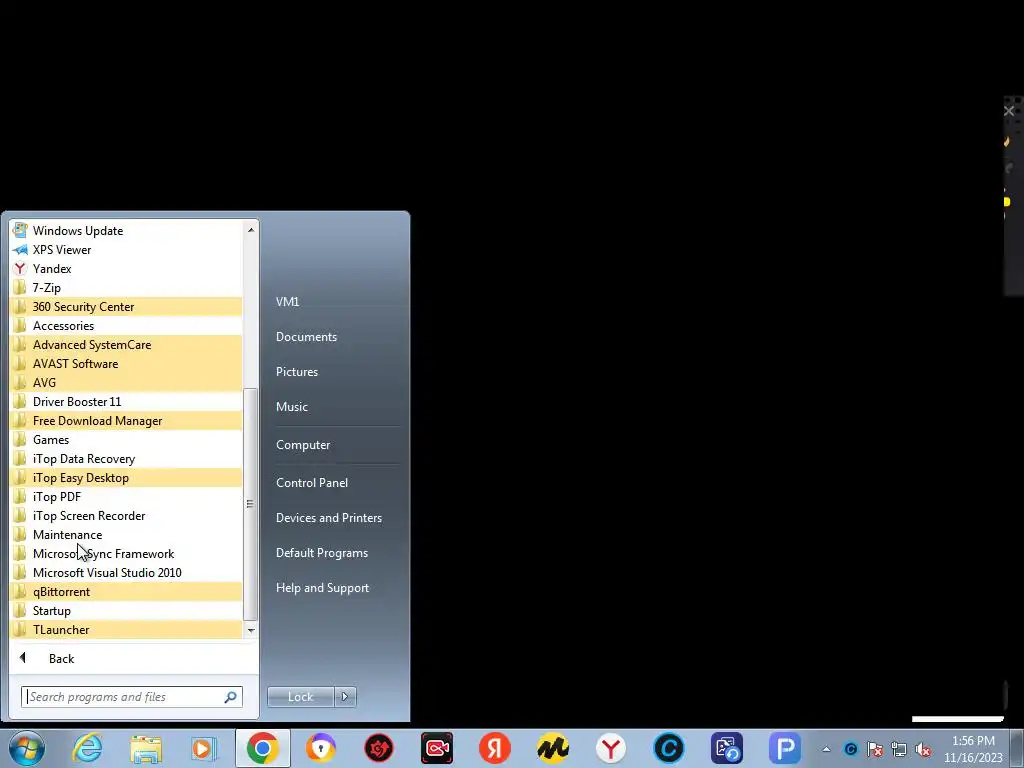Open Devices and Printers
The image size is (1024, 768).
pos(328,518)
